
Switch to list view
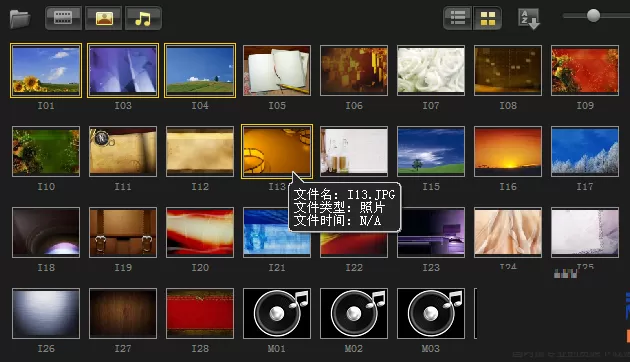point(458,18)
